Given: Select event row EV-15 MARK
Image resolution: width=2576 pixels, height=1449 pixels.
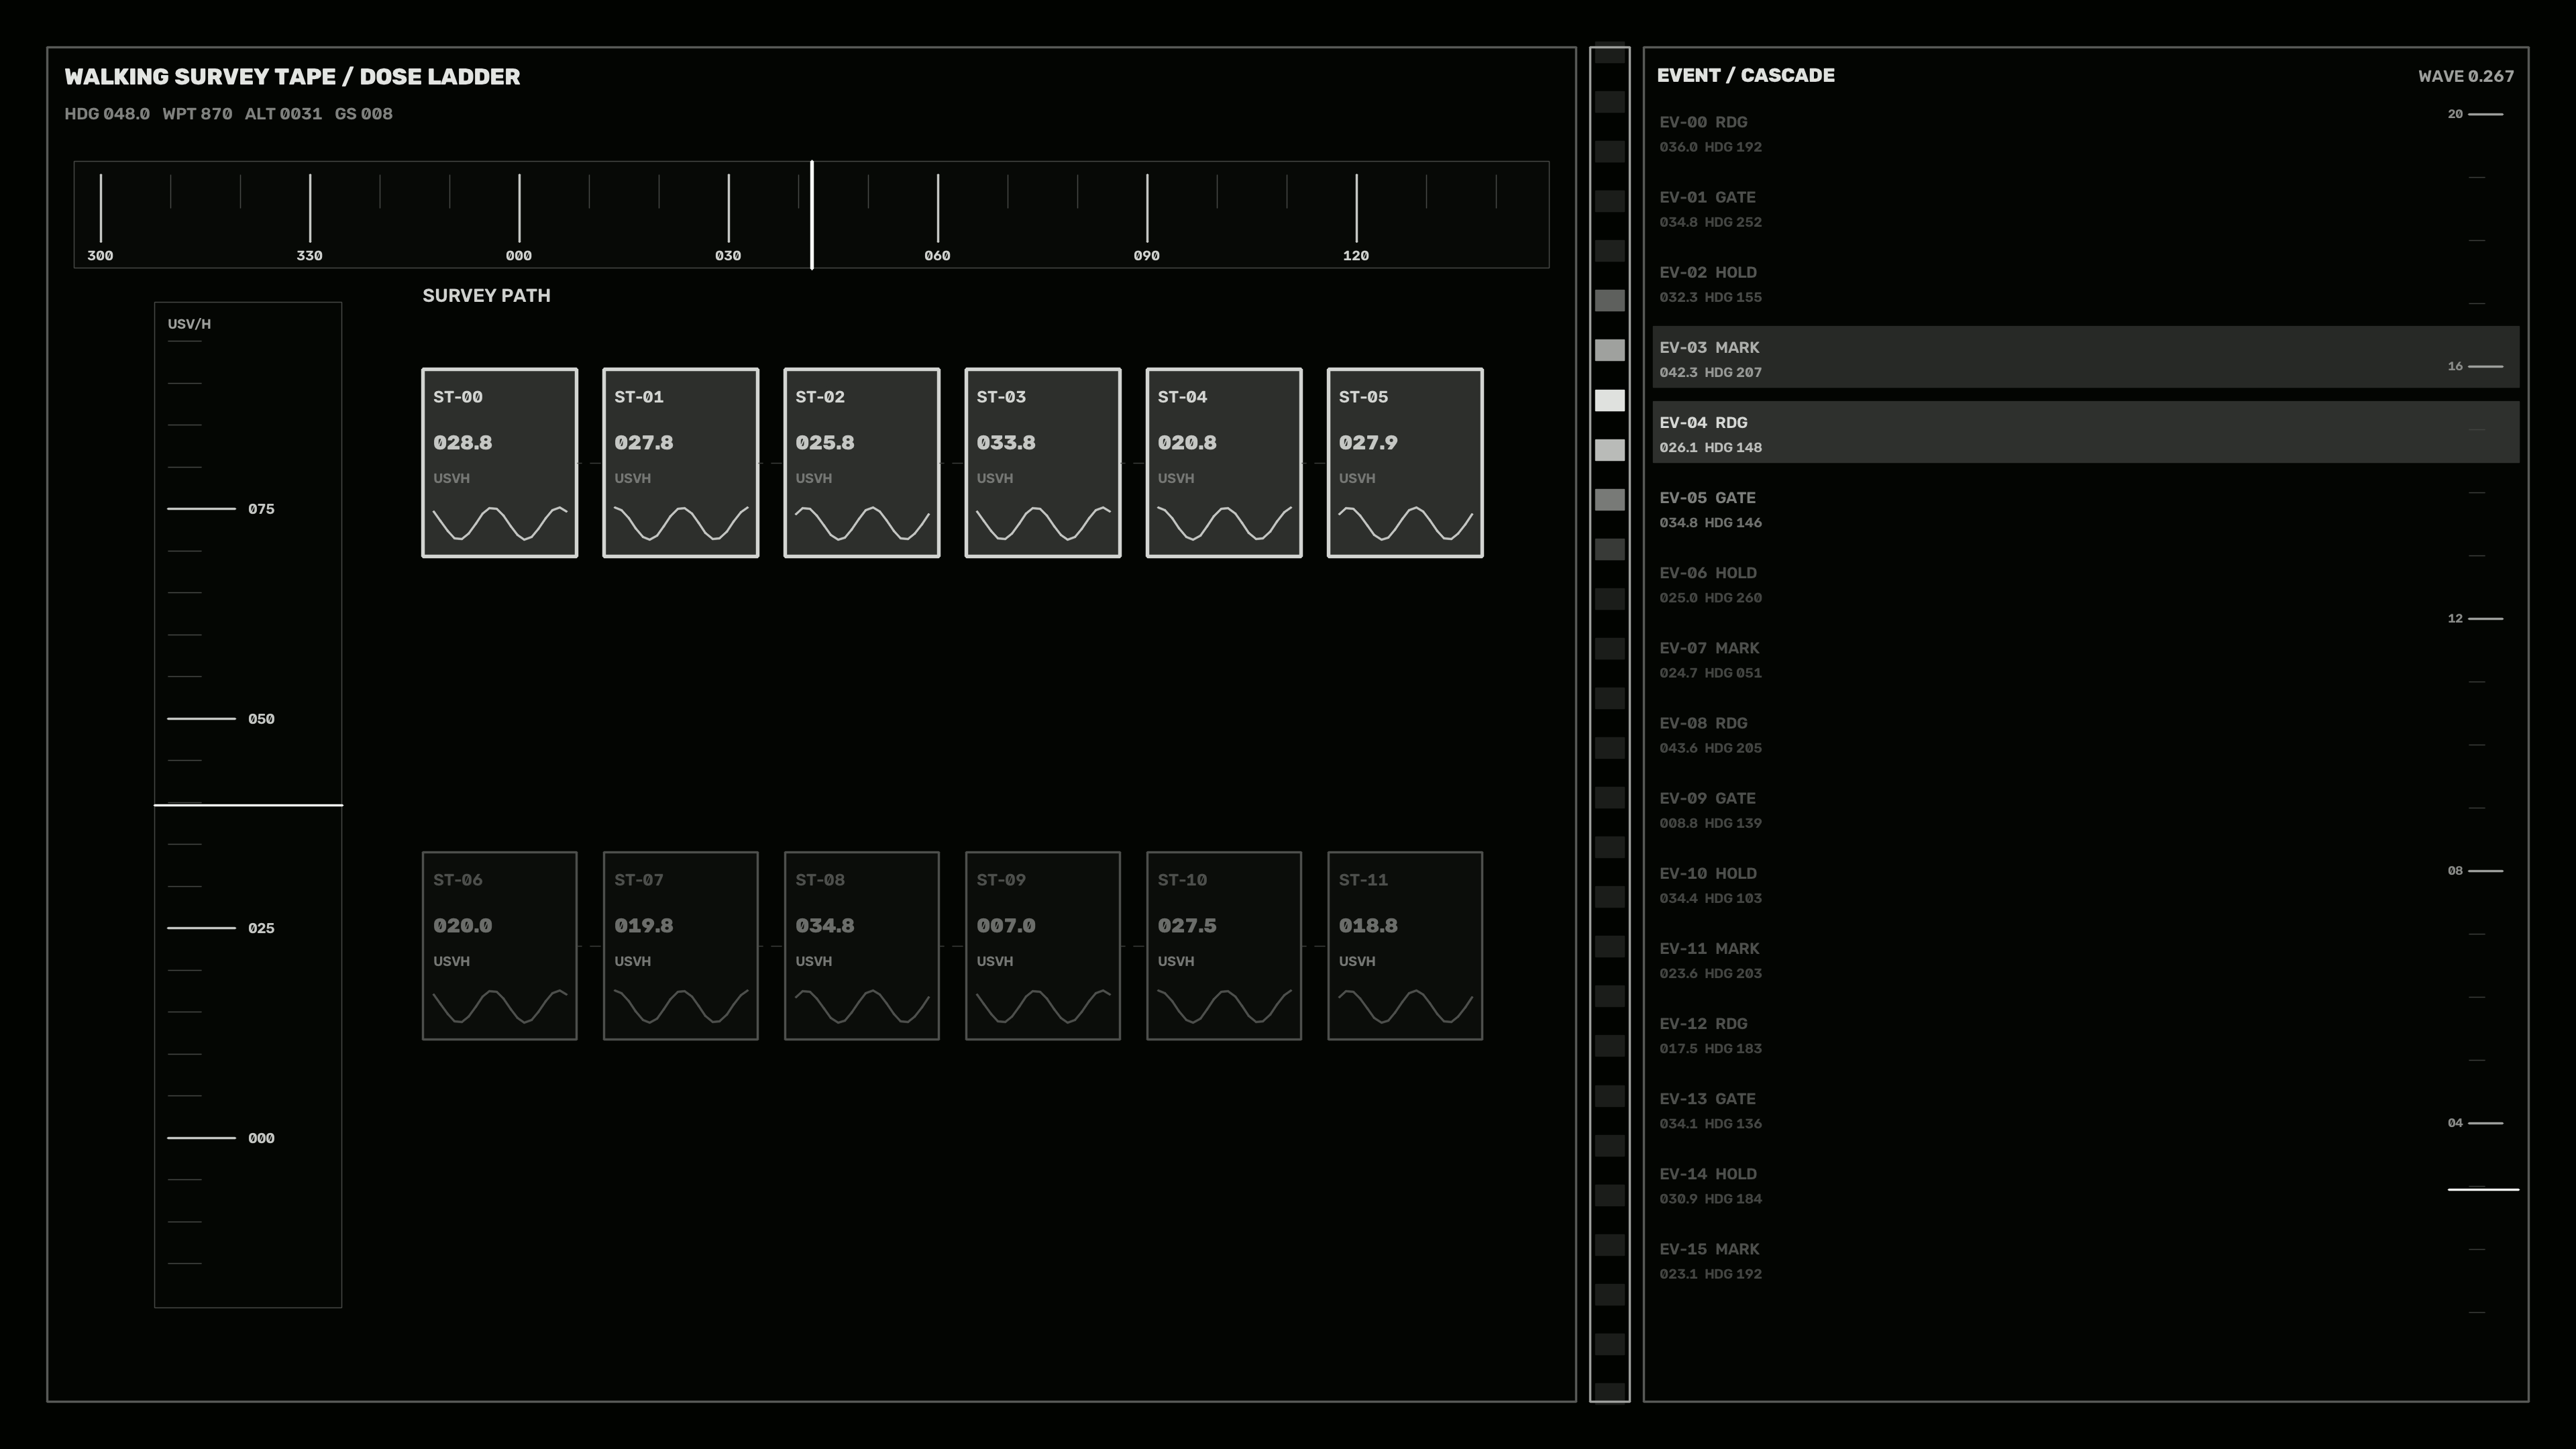Looking at the screenshot, I should point(2085,1259).
